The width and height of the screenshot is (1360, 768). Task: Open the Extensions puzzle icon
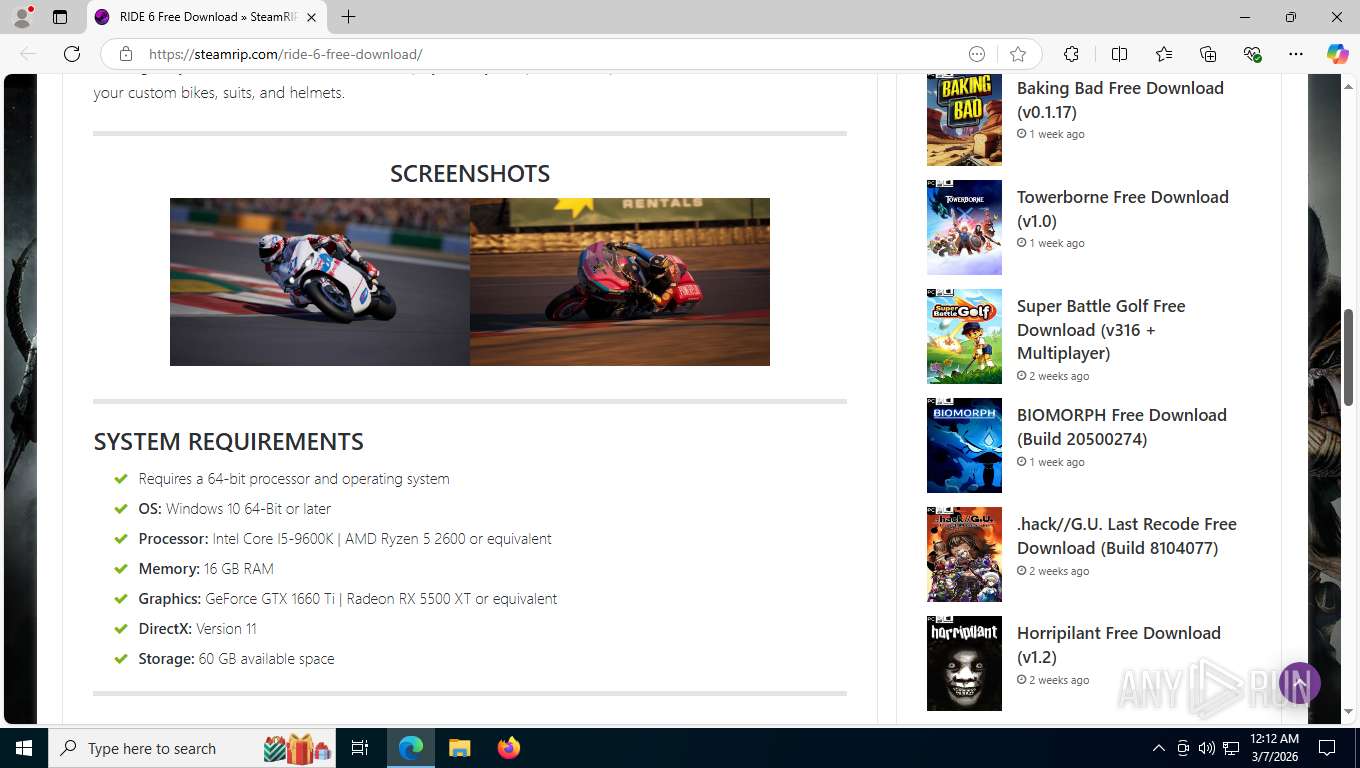[x=1072, y=54]
